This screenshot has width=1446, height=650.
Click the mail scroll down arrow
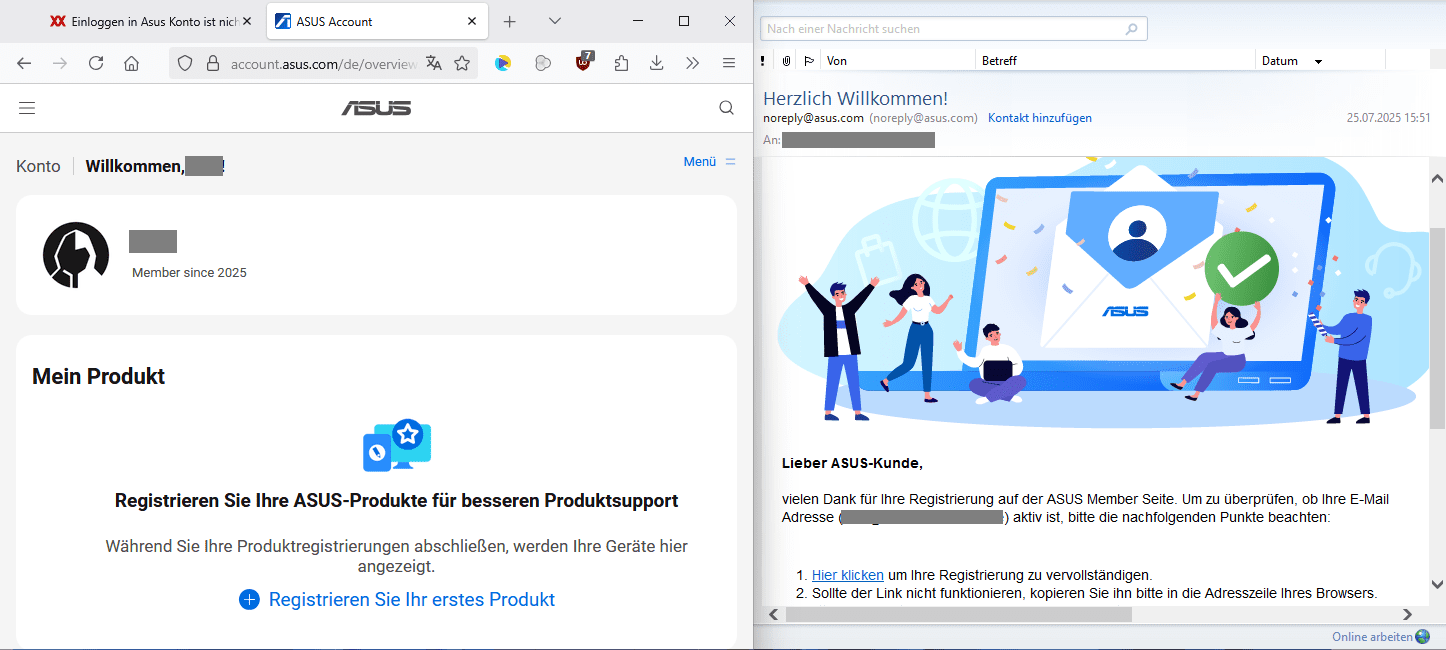pyautogui.click(x=1437, y=584)
